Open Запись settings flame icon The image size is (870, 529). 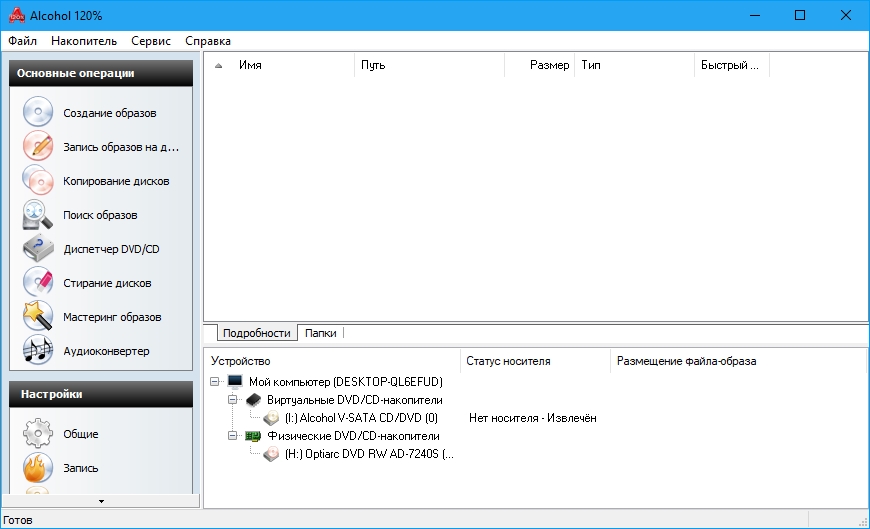point(38,468)
